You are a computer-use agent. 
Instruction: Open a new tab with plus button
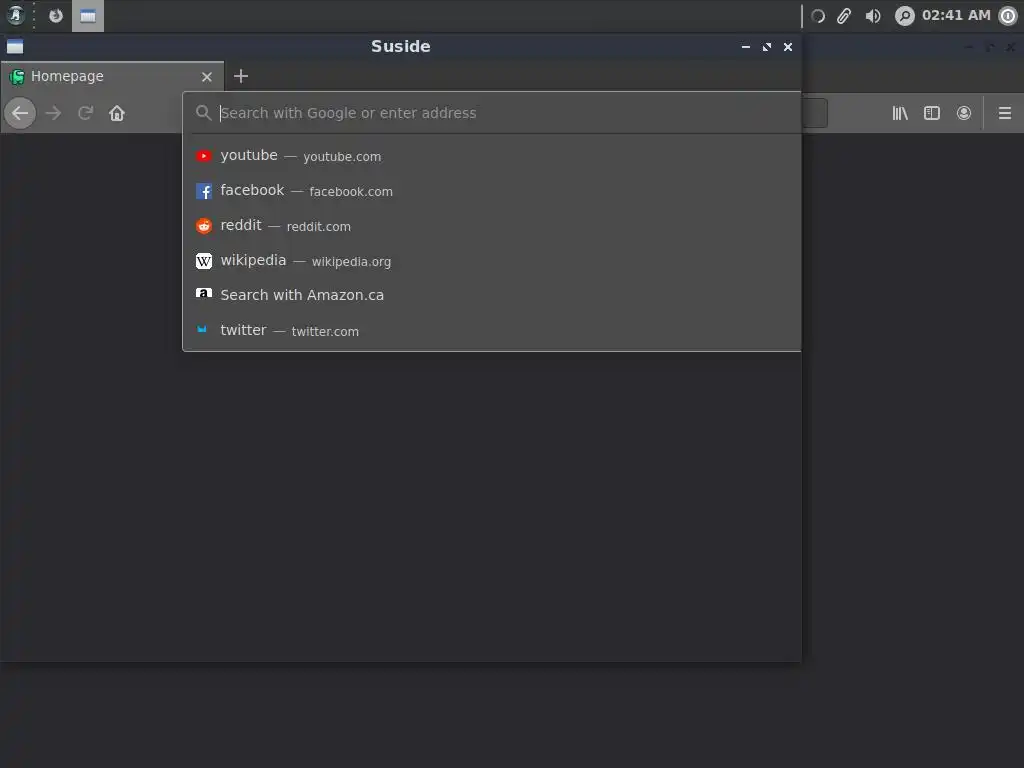point(241,76)
